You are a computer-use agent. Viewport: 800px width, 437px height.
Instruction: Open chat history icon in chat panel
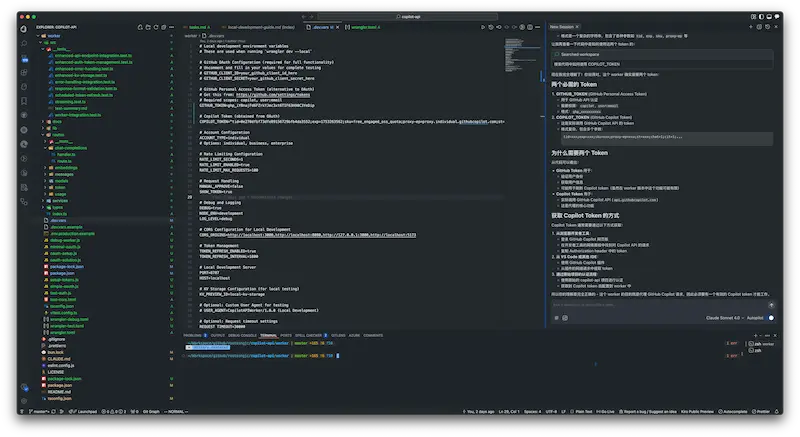point(767,27)
